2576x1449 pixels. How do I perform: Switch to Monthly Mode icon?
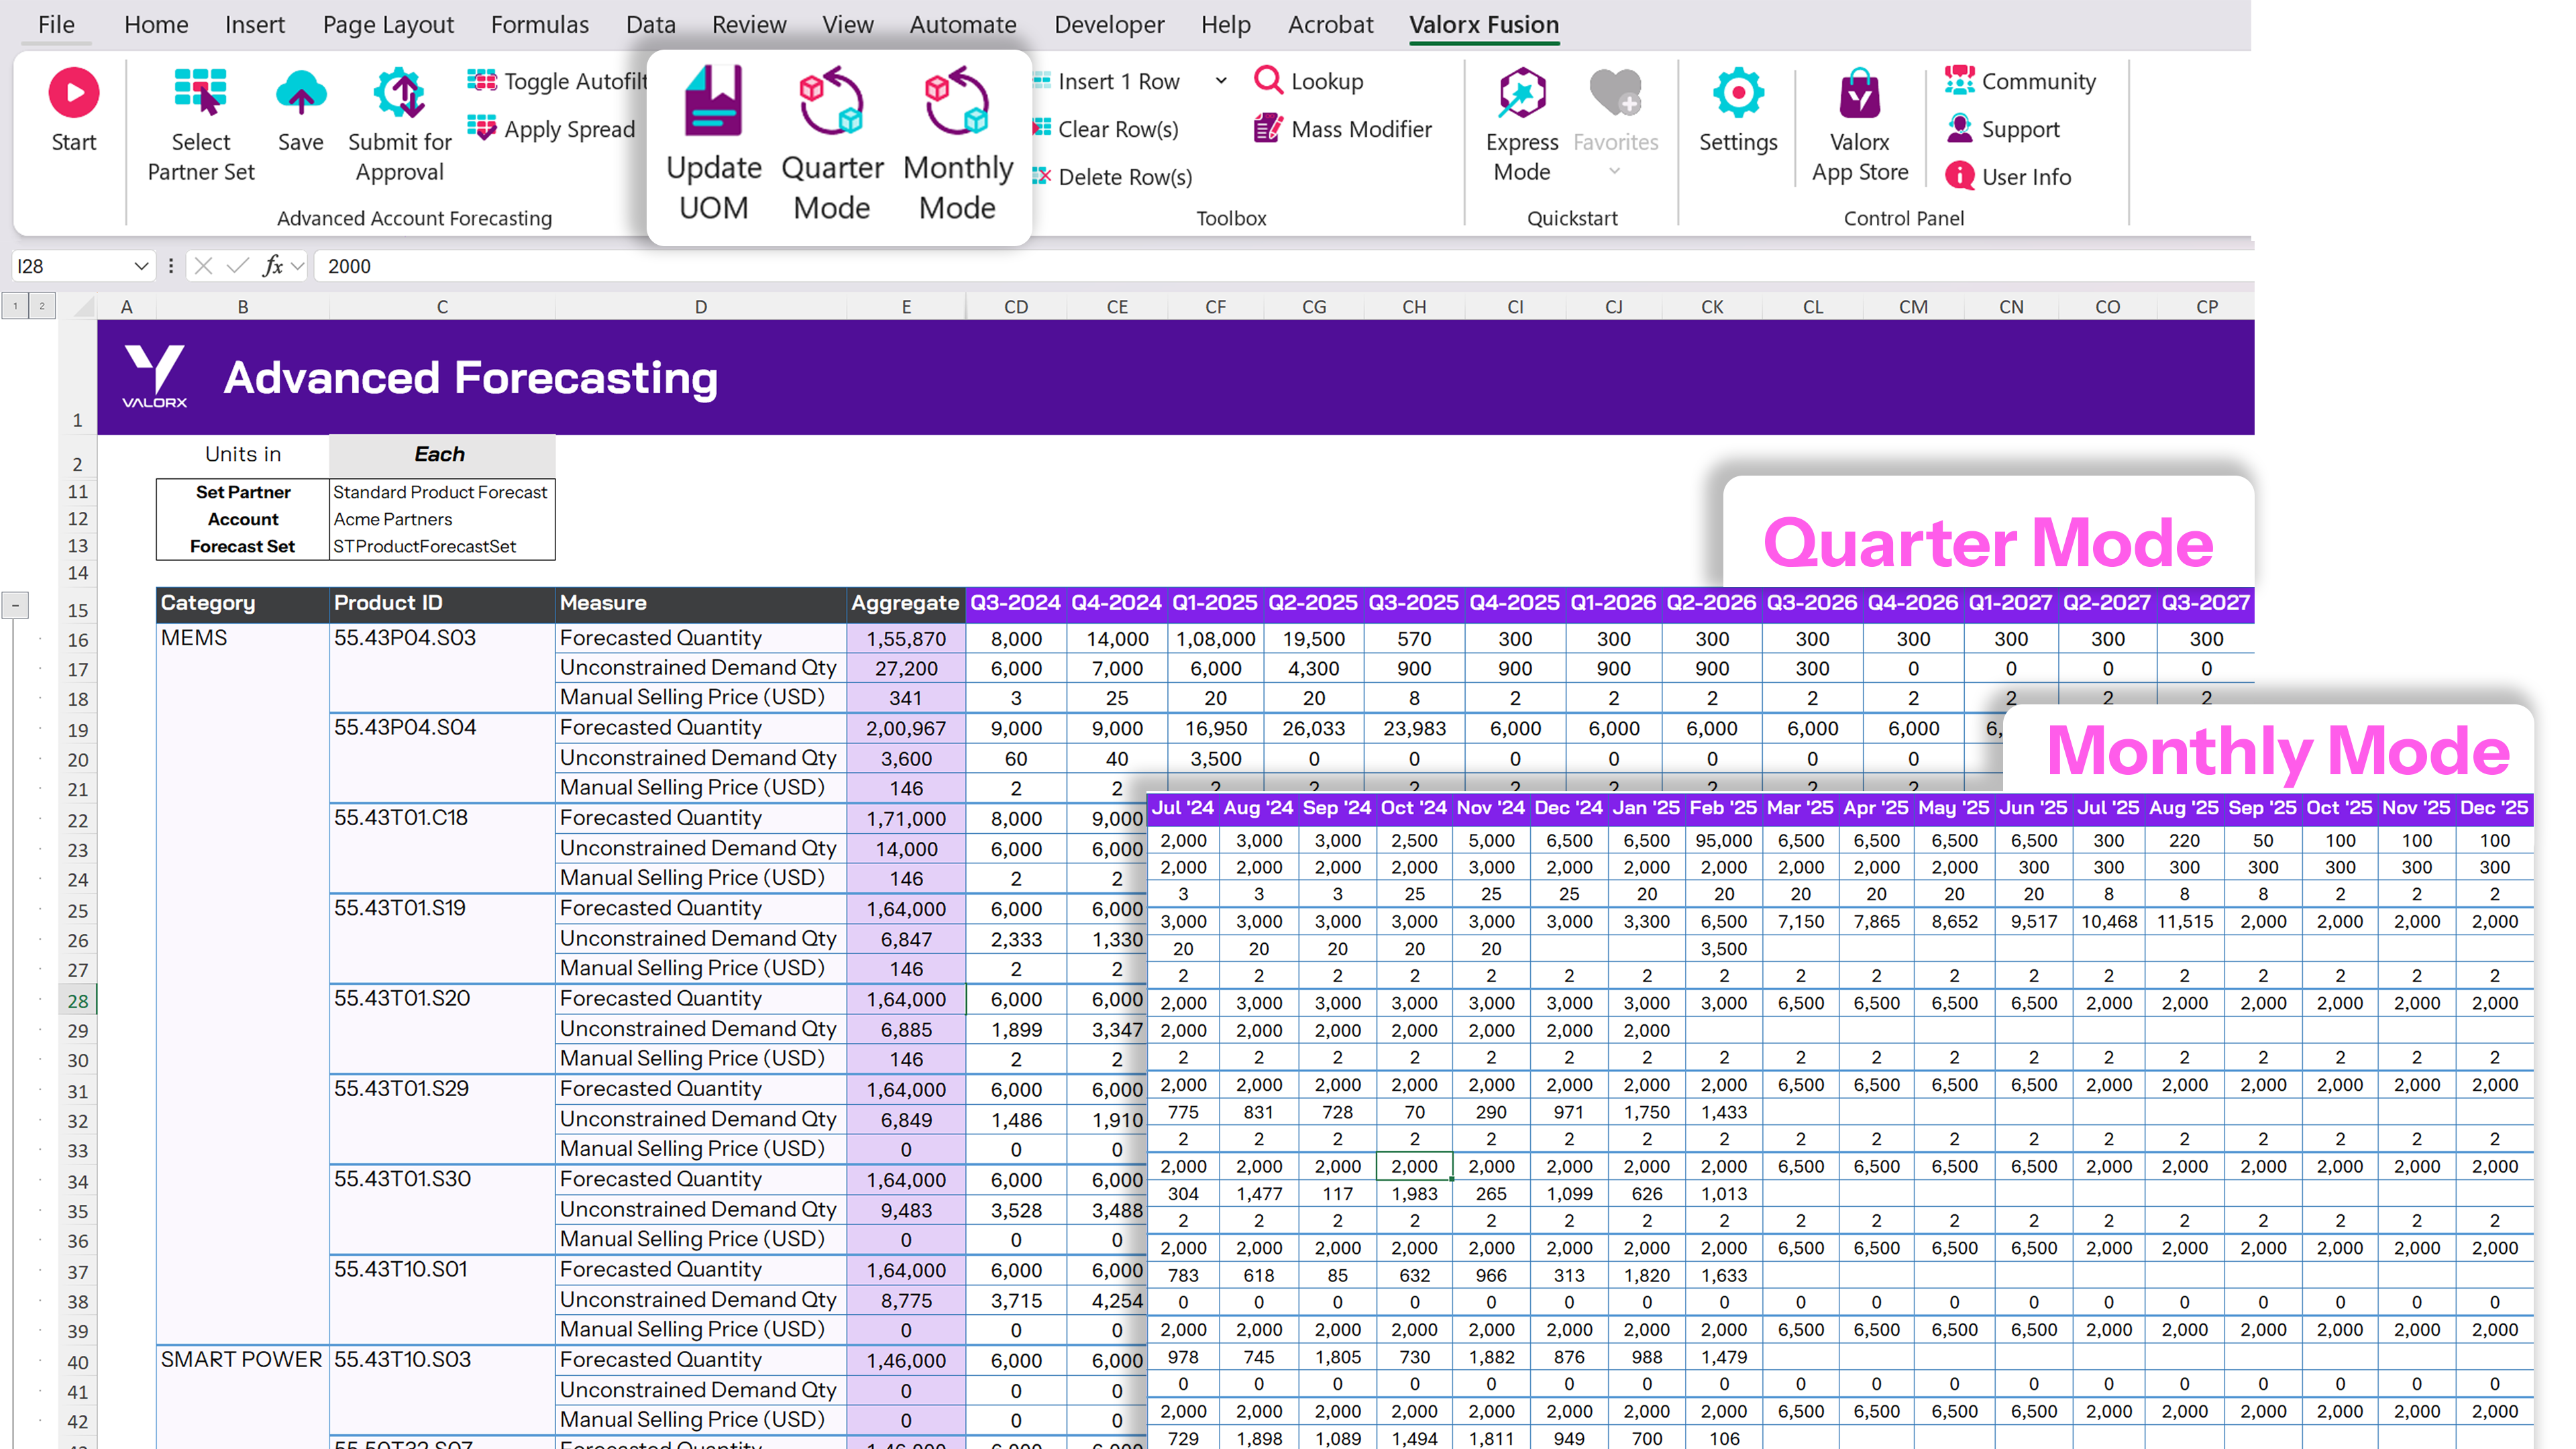point(957,102)
